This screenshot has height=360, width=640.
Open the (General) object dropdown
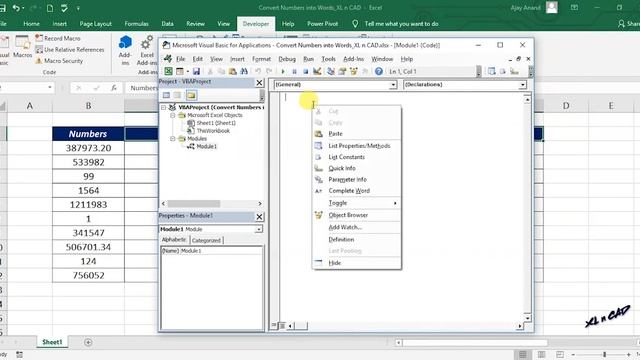coord(393,84)
